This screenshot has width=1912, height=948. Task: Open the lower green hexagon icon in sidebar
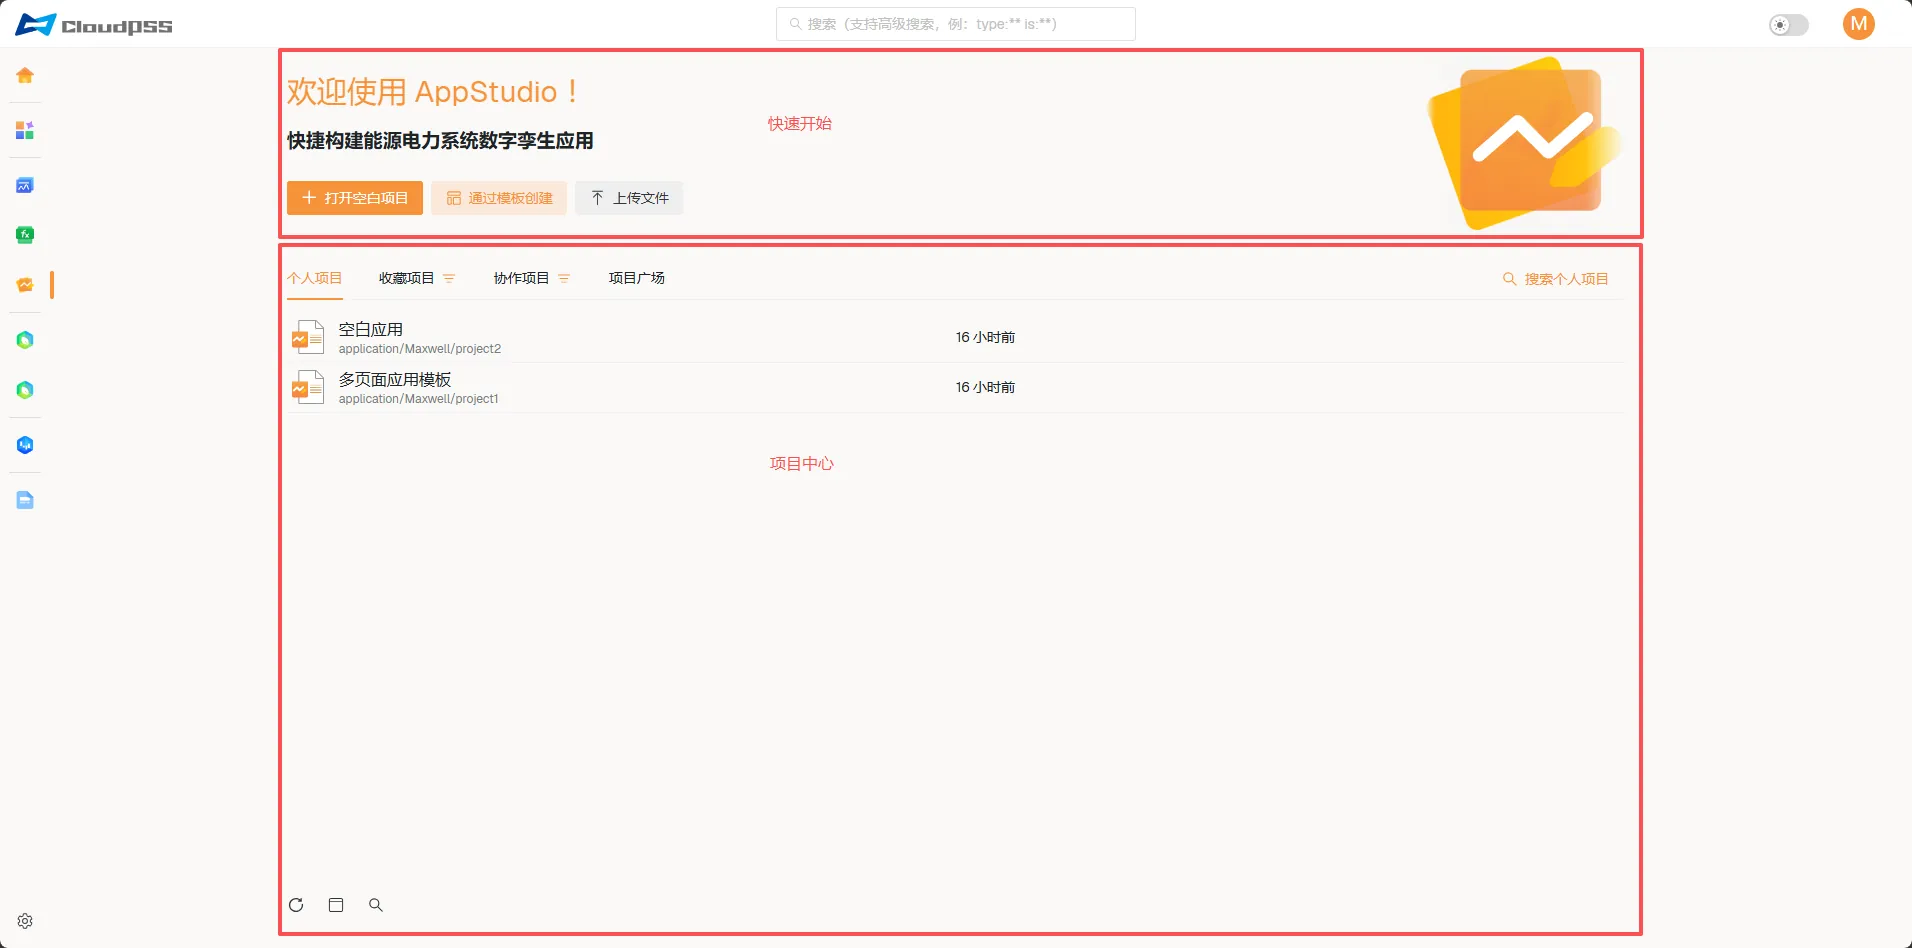pos(25,390)
